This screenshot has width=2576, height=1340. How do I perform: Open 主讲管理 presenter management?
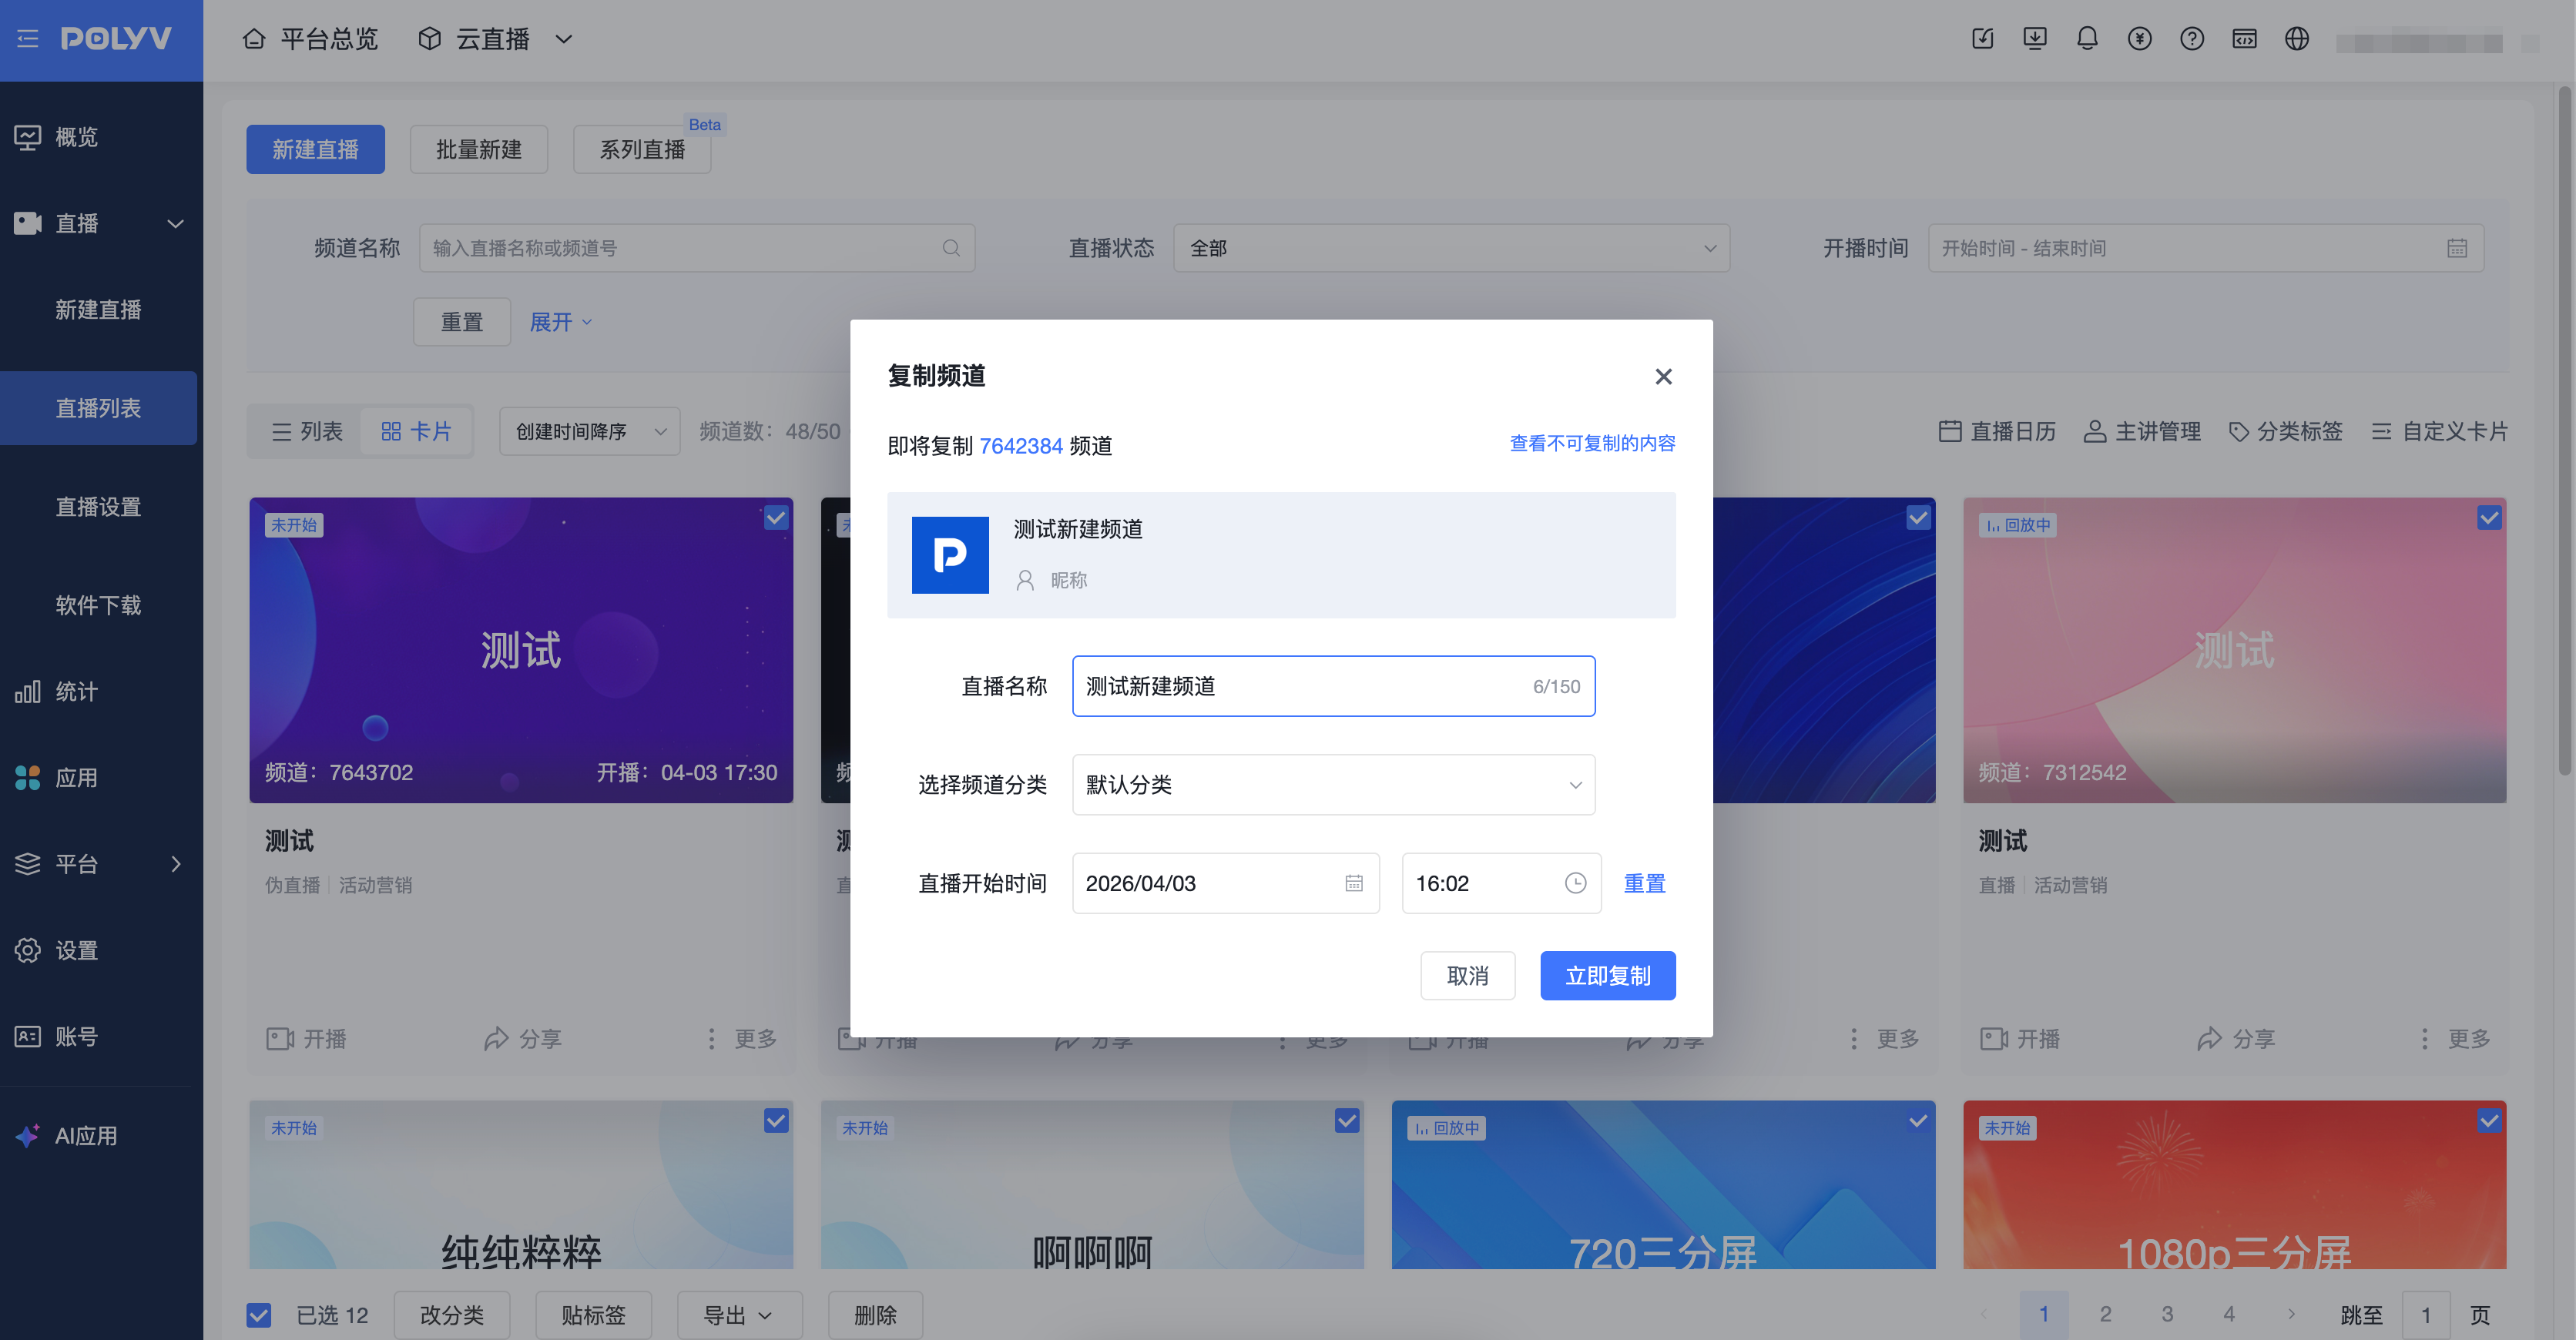point(2142,431)
